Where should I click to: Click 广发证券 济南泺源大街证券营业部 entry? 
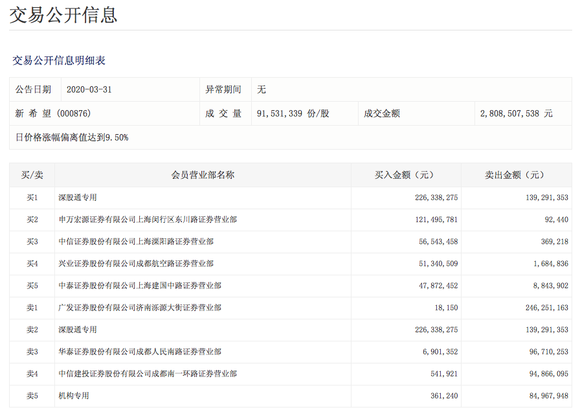click(x=140, y=307)
